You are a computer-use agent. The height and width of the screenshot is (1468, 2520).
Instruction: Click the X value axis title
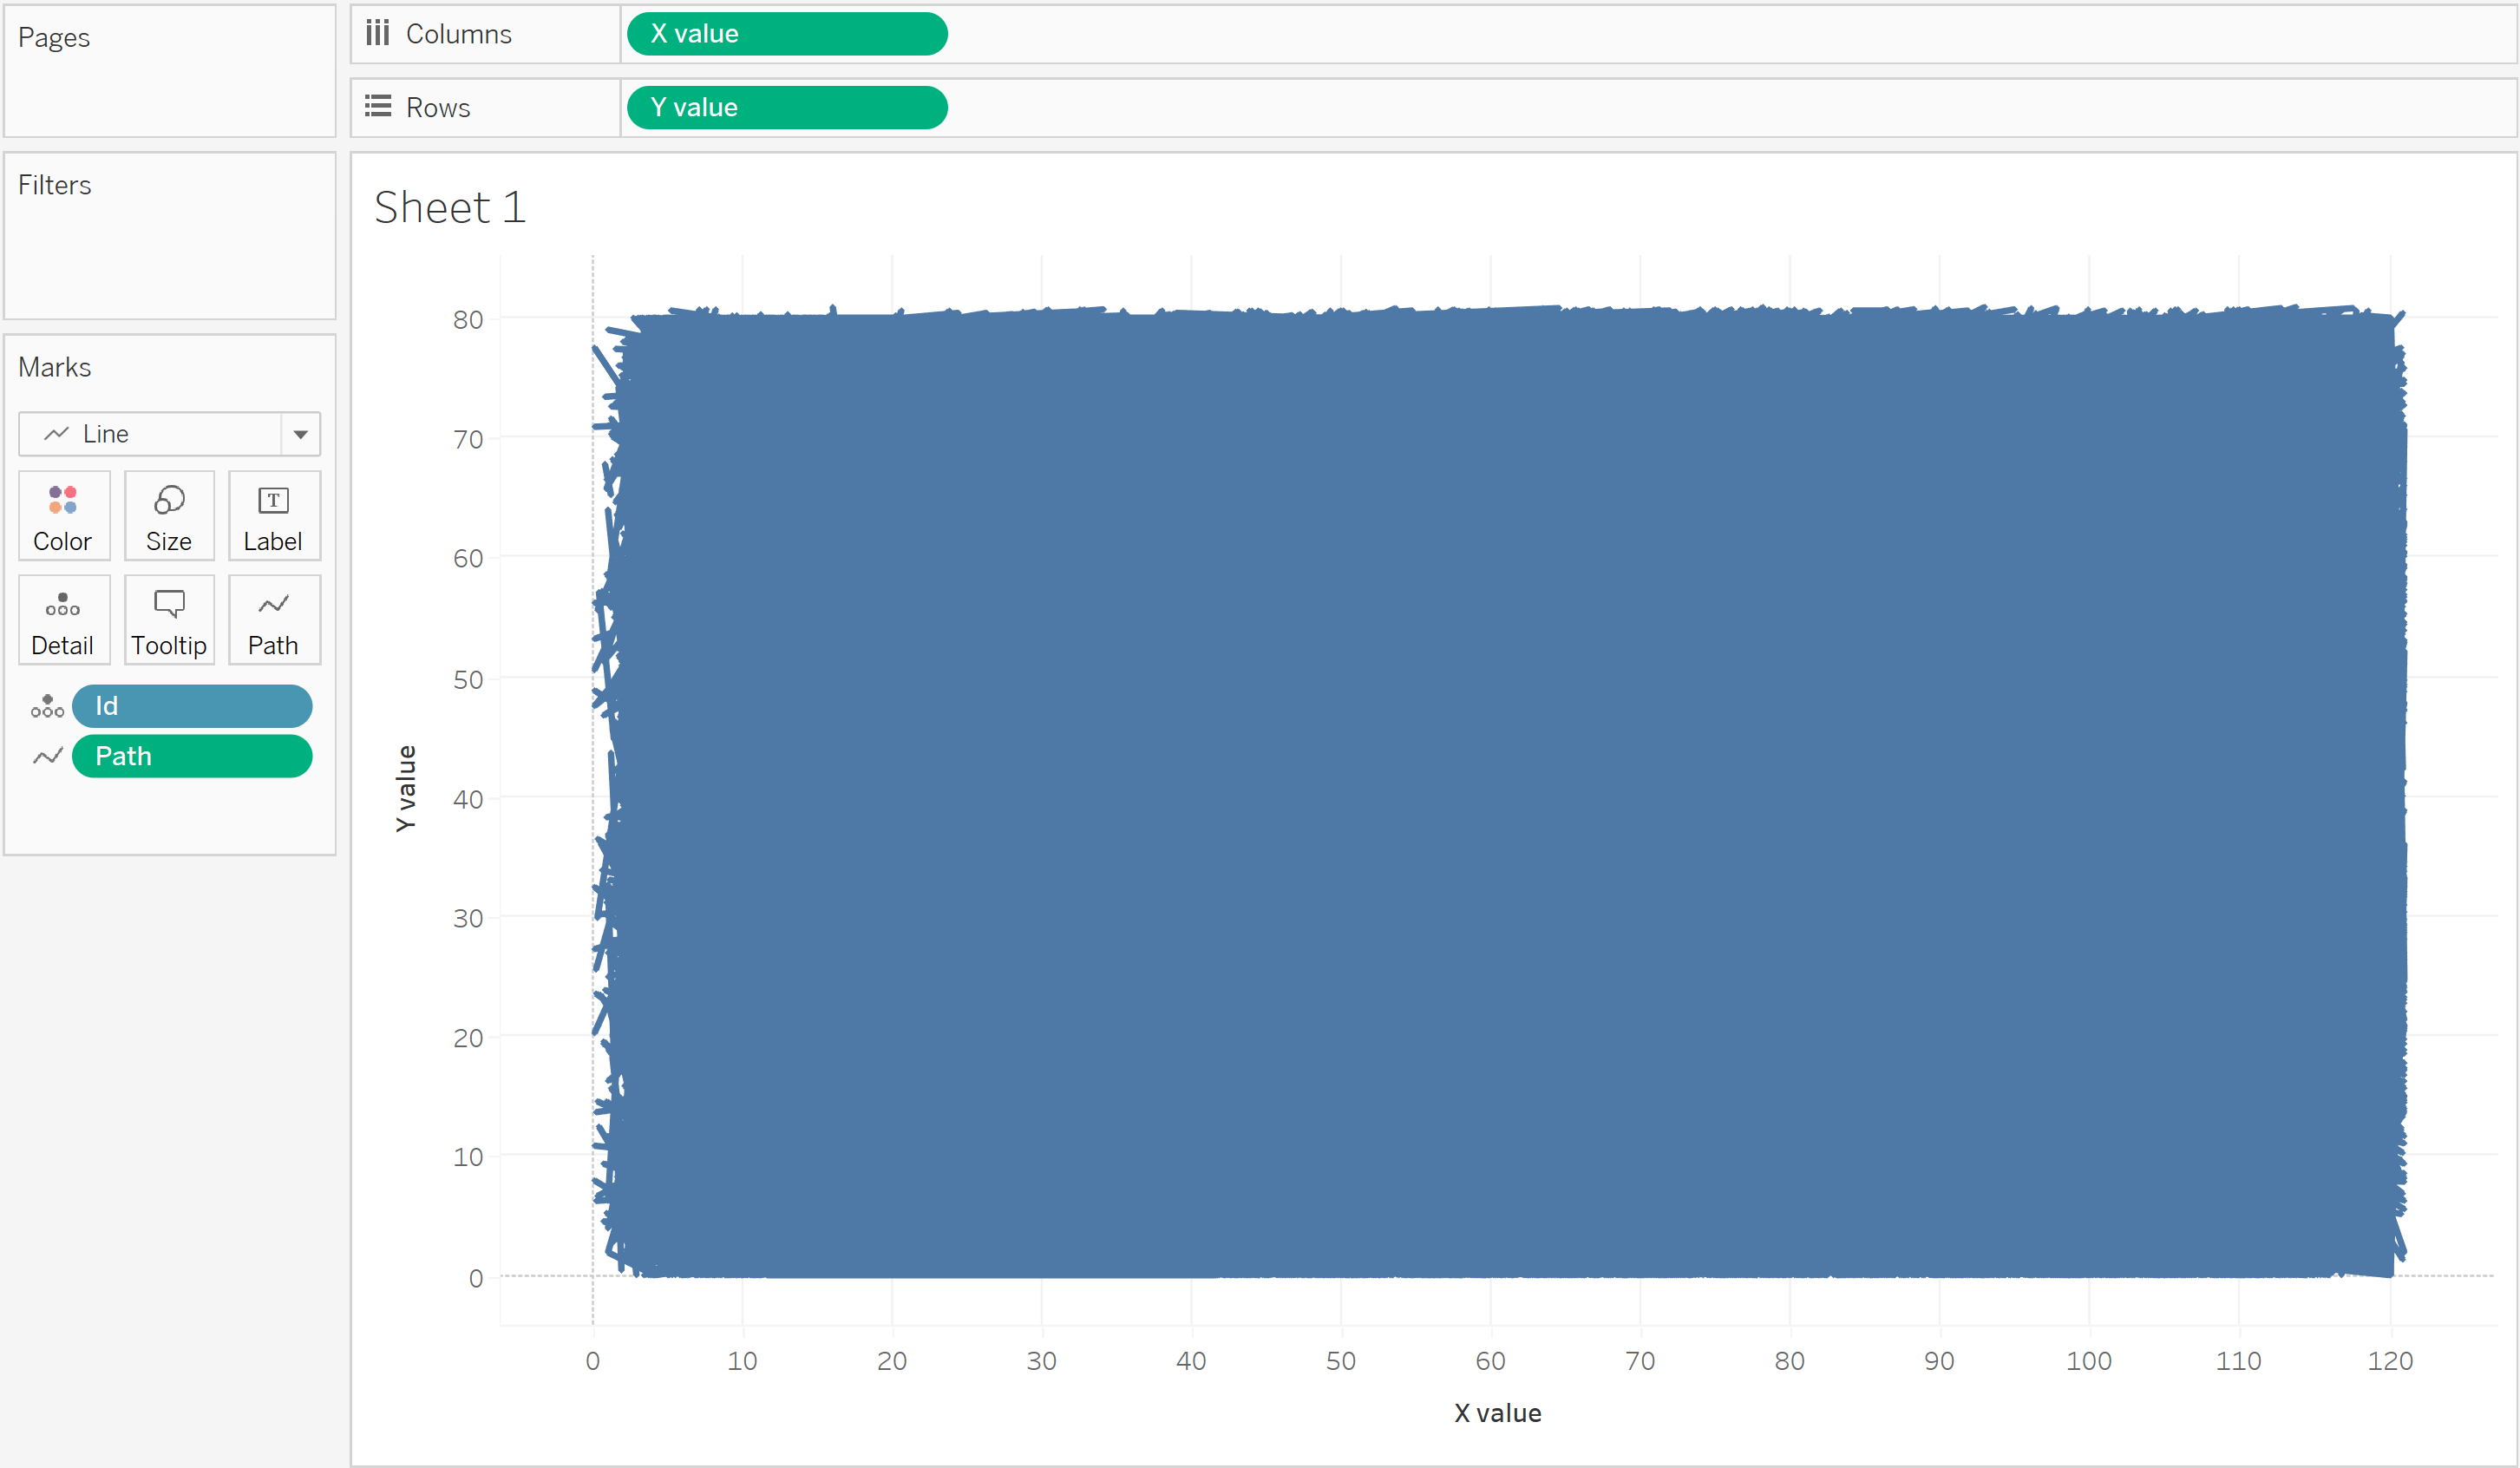point(1497,1413)
